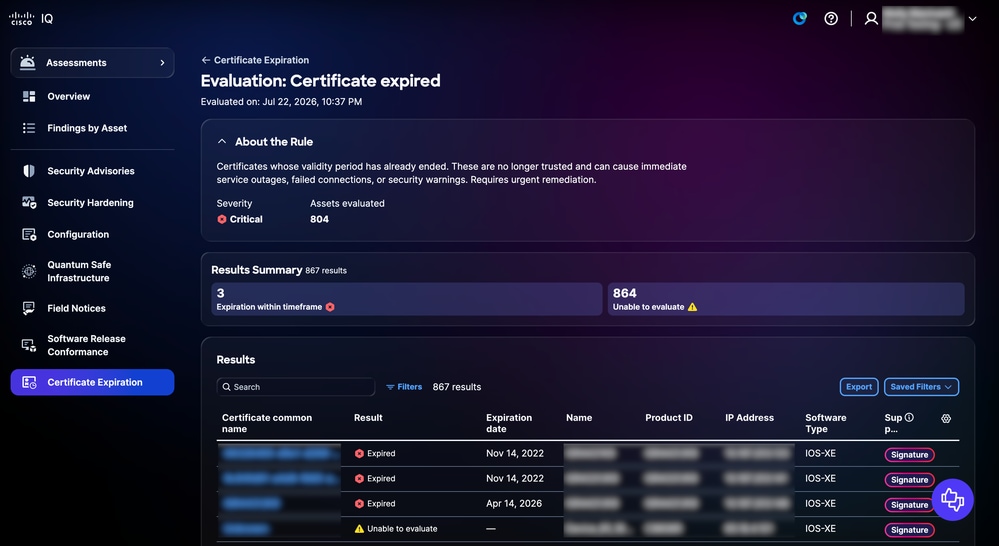999x546 pixels.
Task: Click the Assessments bell icon
Action: [x=27, y=62]
